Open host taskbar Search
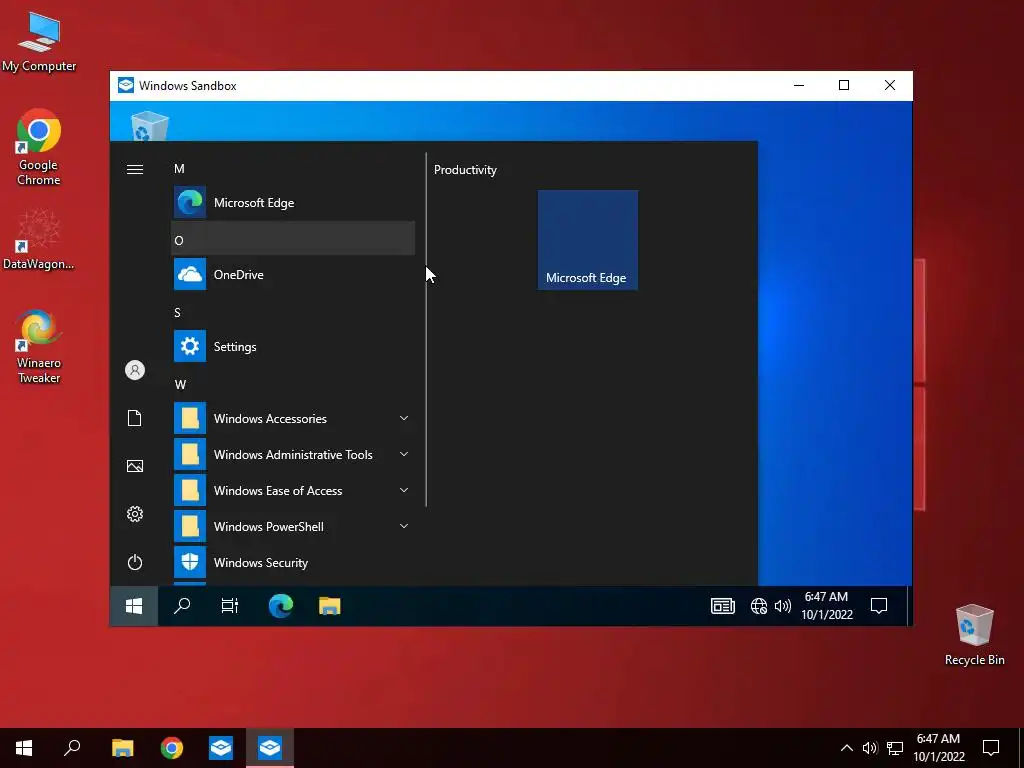 [x=72, y=748]
